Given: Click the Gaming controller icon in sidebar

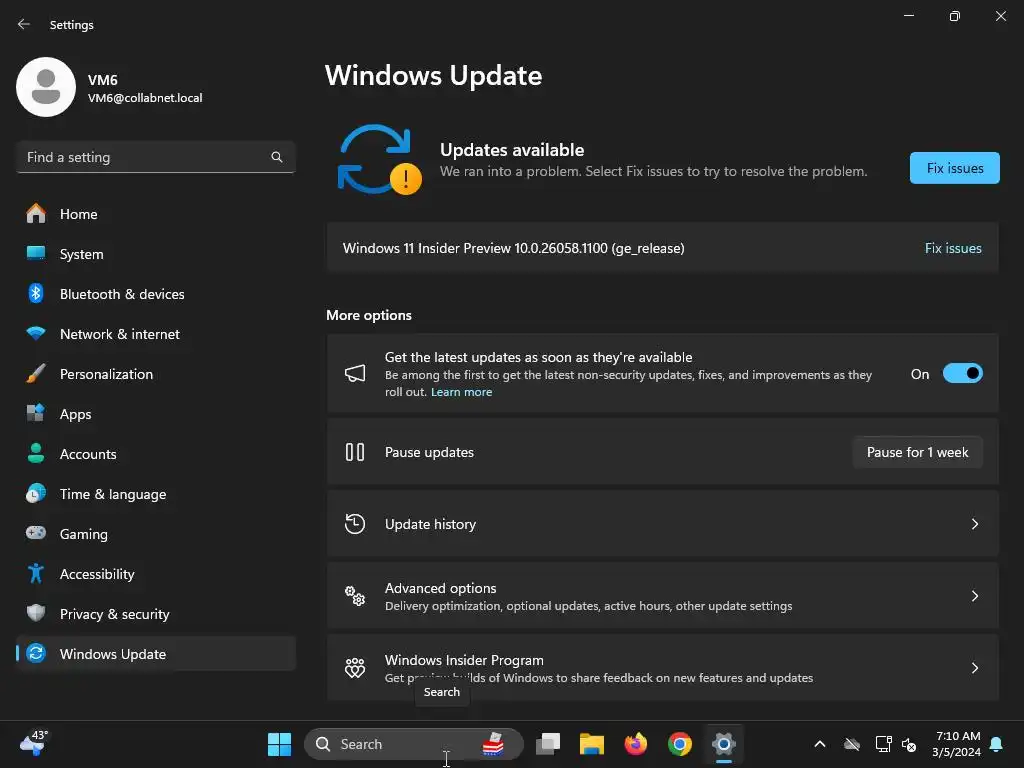Looking at the screenshot, I should [x=36, y=533].
